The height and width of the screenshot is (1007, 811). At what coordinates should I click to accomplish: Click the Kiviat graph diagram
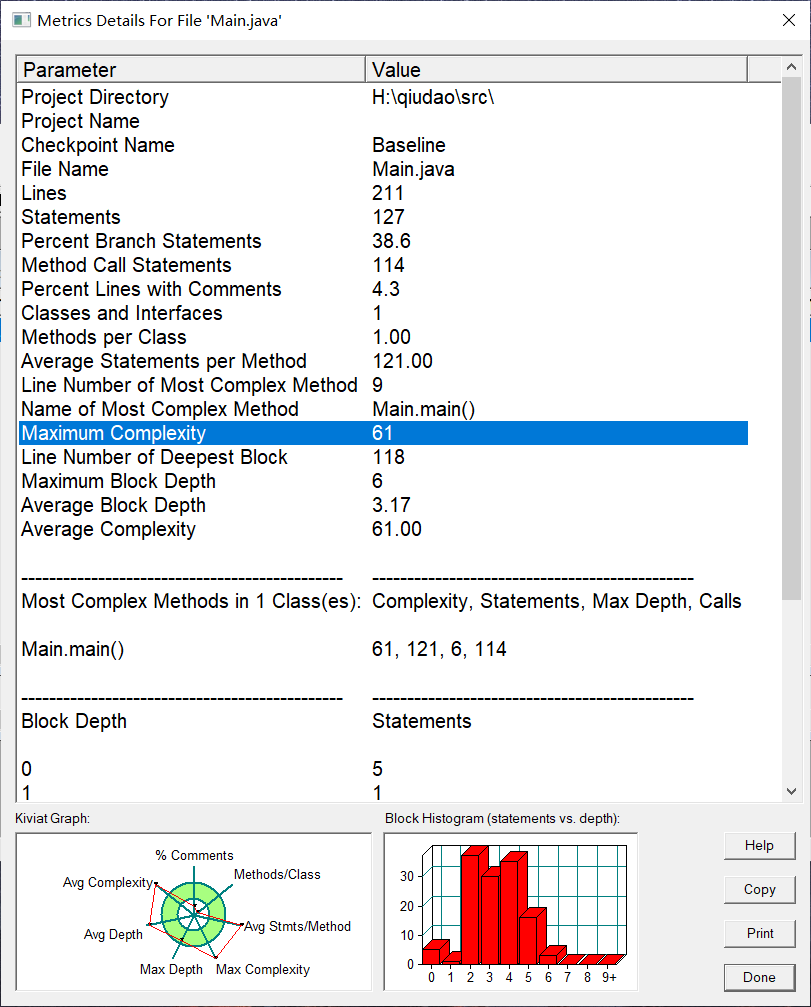click(x=193, y=912)
